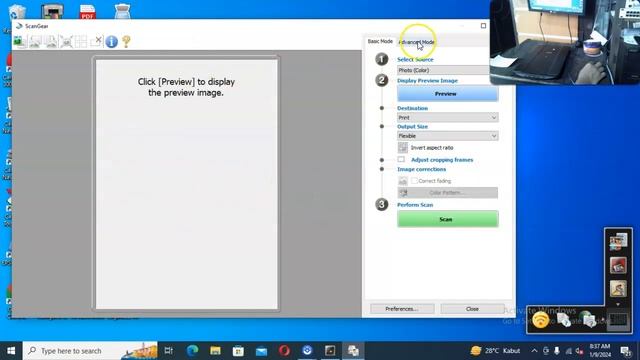Toggle the Correct fading checkbox
640x360 pixels.
pos(414,180)
